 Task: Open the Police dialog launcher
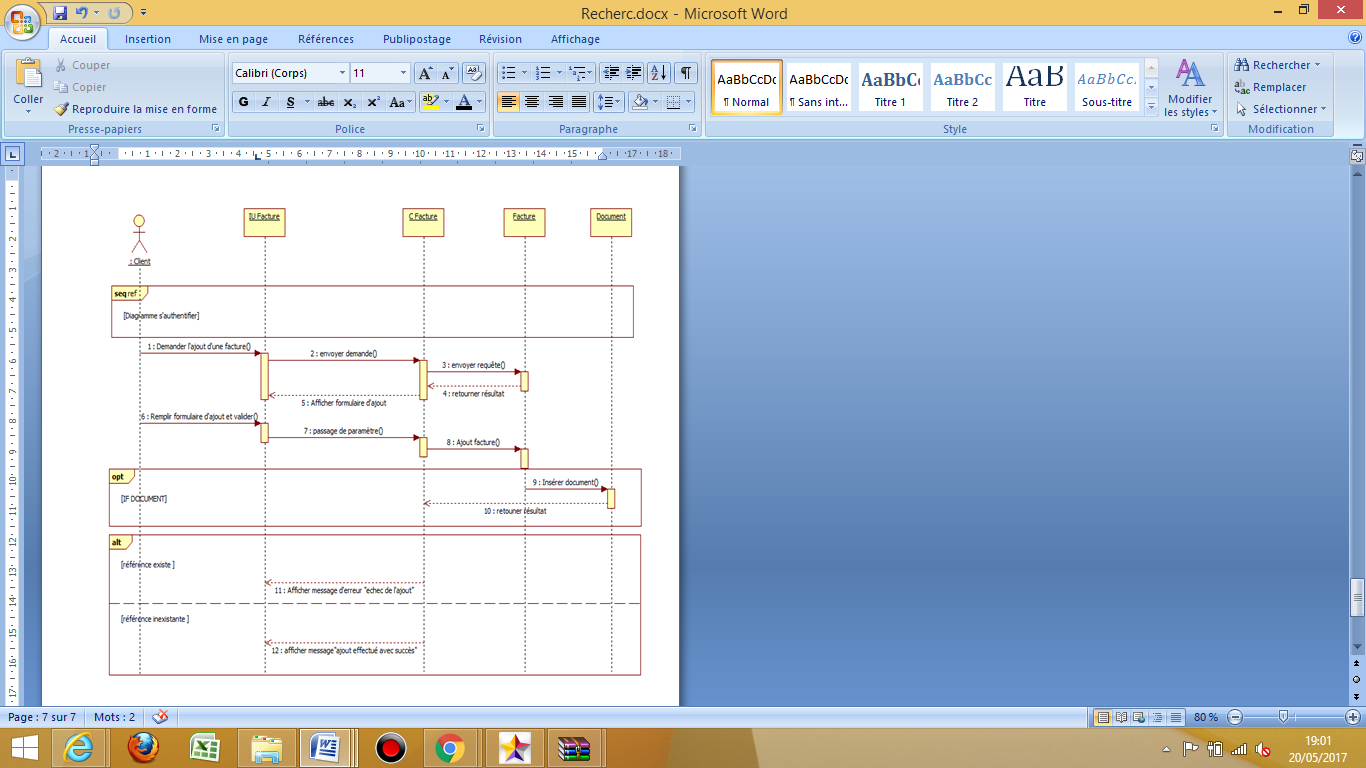480,129
